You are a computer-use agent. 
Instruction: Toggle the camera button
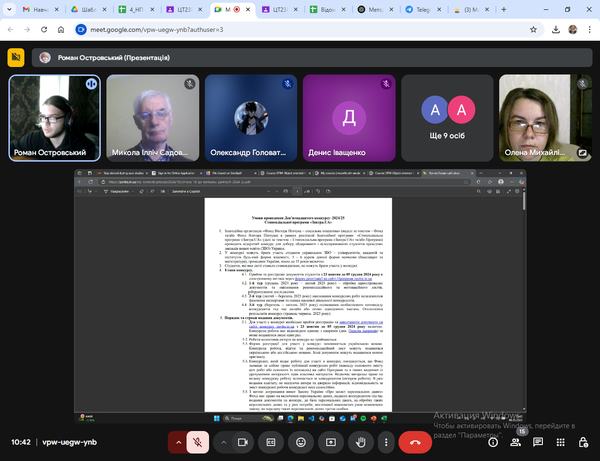[x=243, y=441]
